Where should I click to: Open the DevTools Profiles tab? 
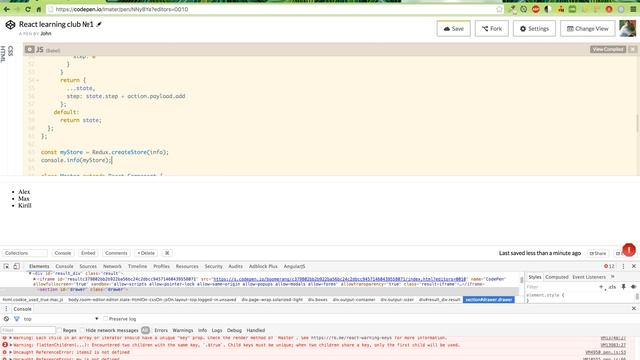point(161,266)
